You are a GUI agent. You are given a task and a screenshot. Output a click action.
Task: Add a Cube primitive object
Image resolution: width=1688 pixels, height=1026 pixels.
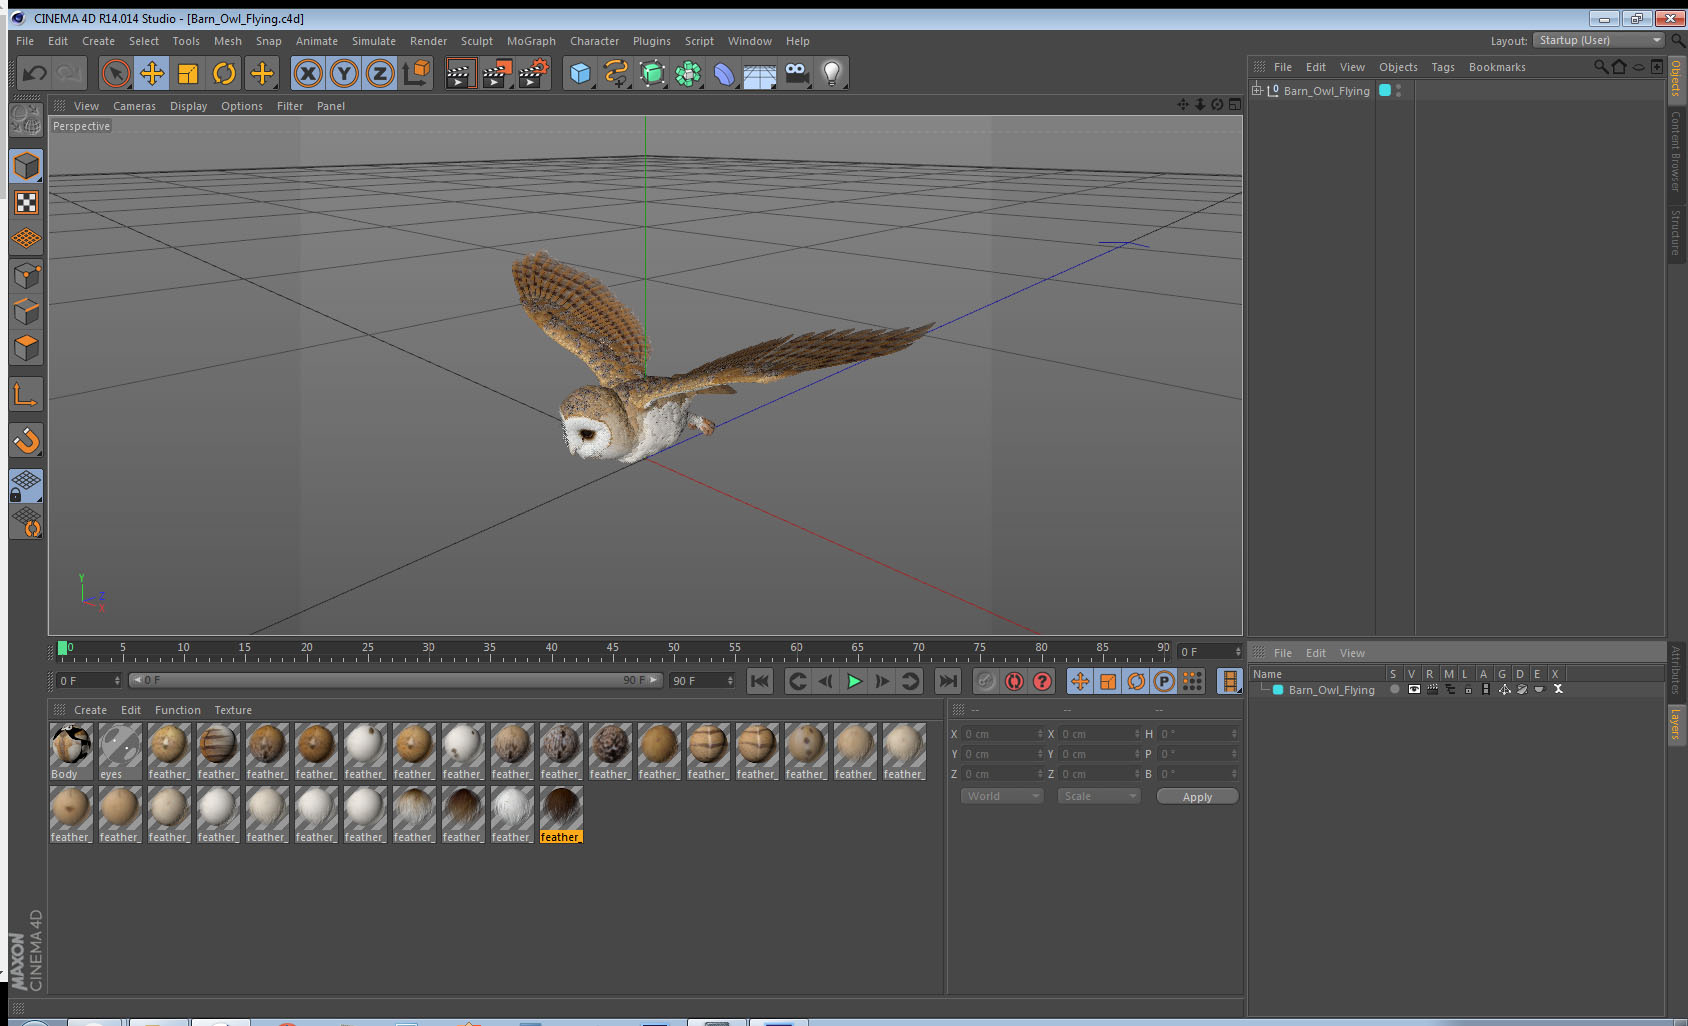tap(580, 73)
